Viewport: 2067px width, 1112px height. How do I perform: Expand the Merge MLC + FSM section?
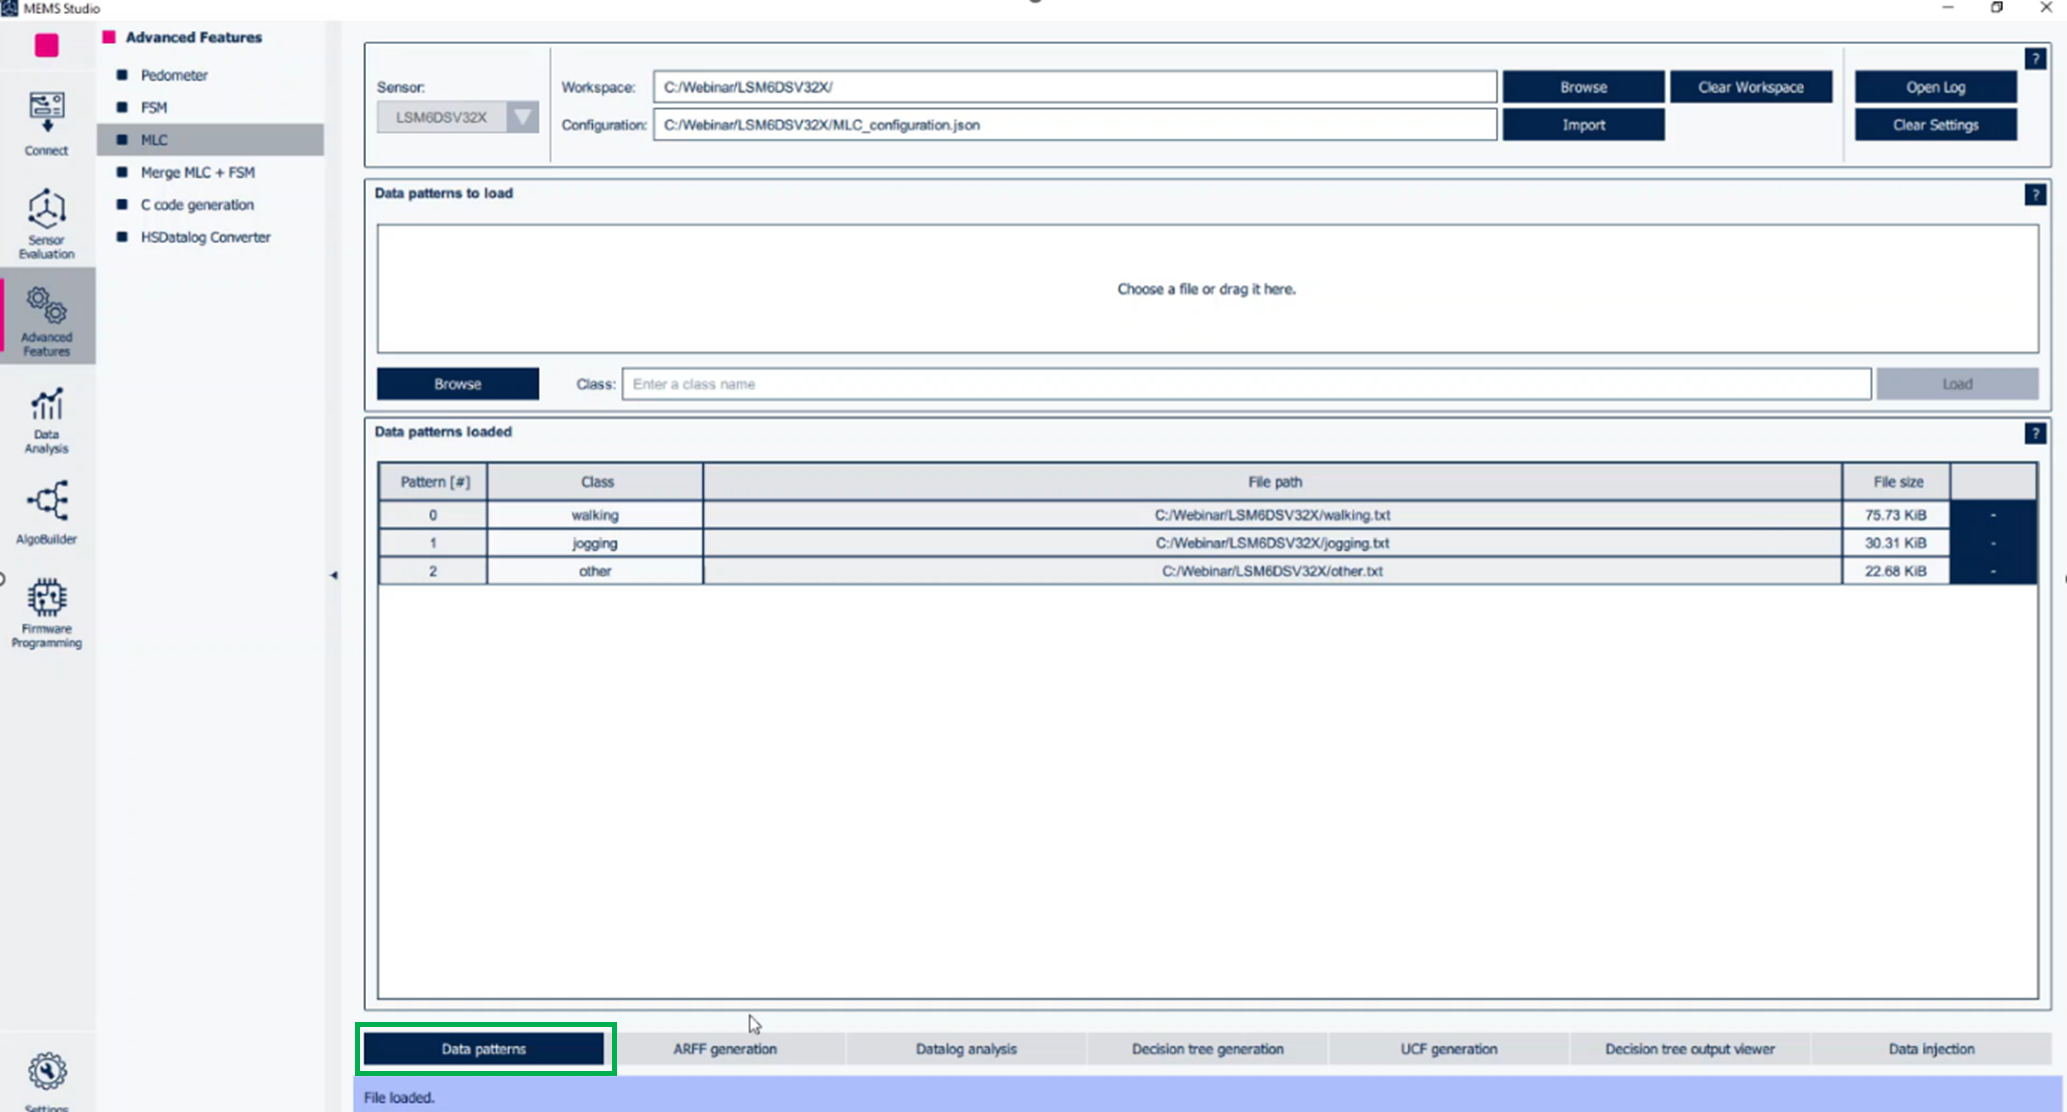[x=198, y=172]
